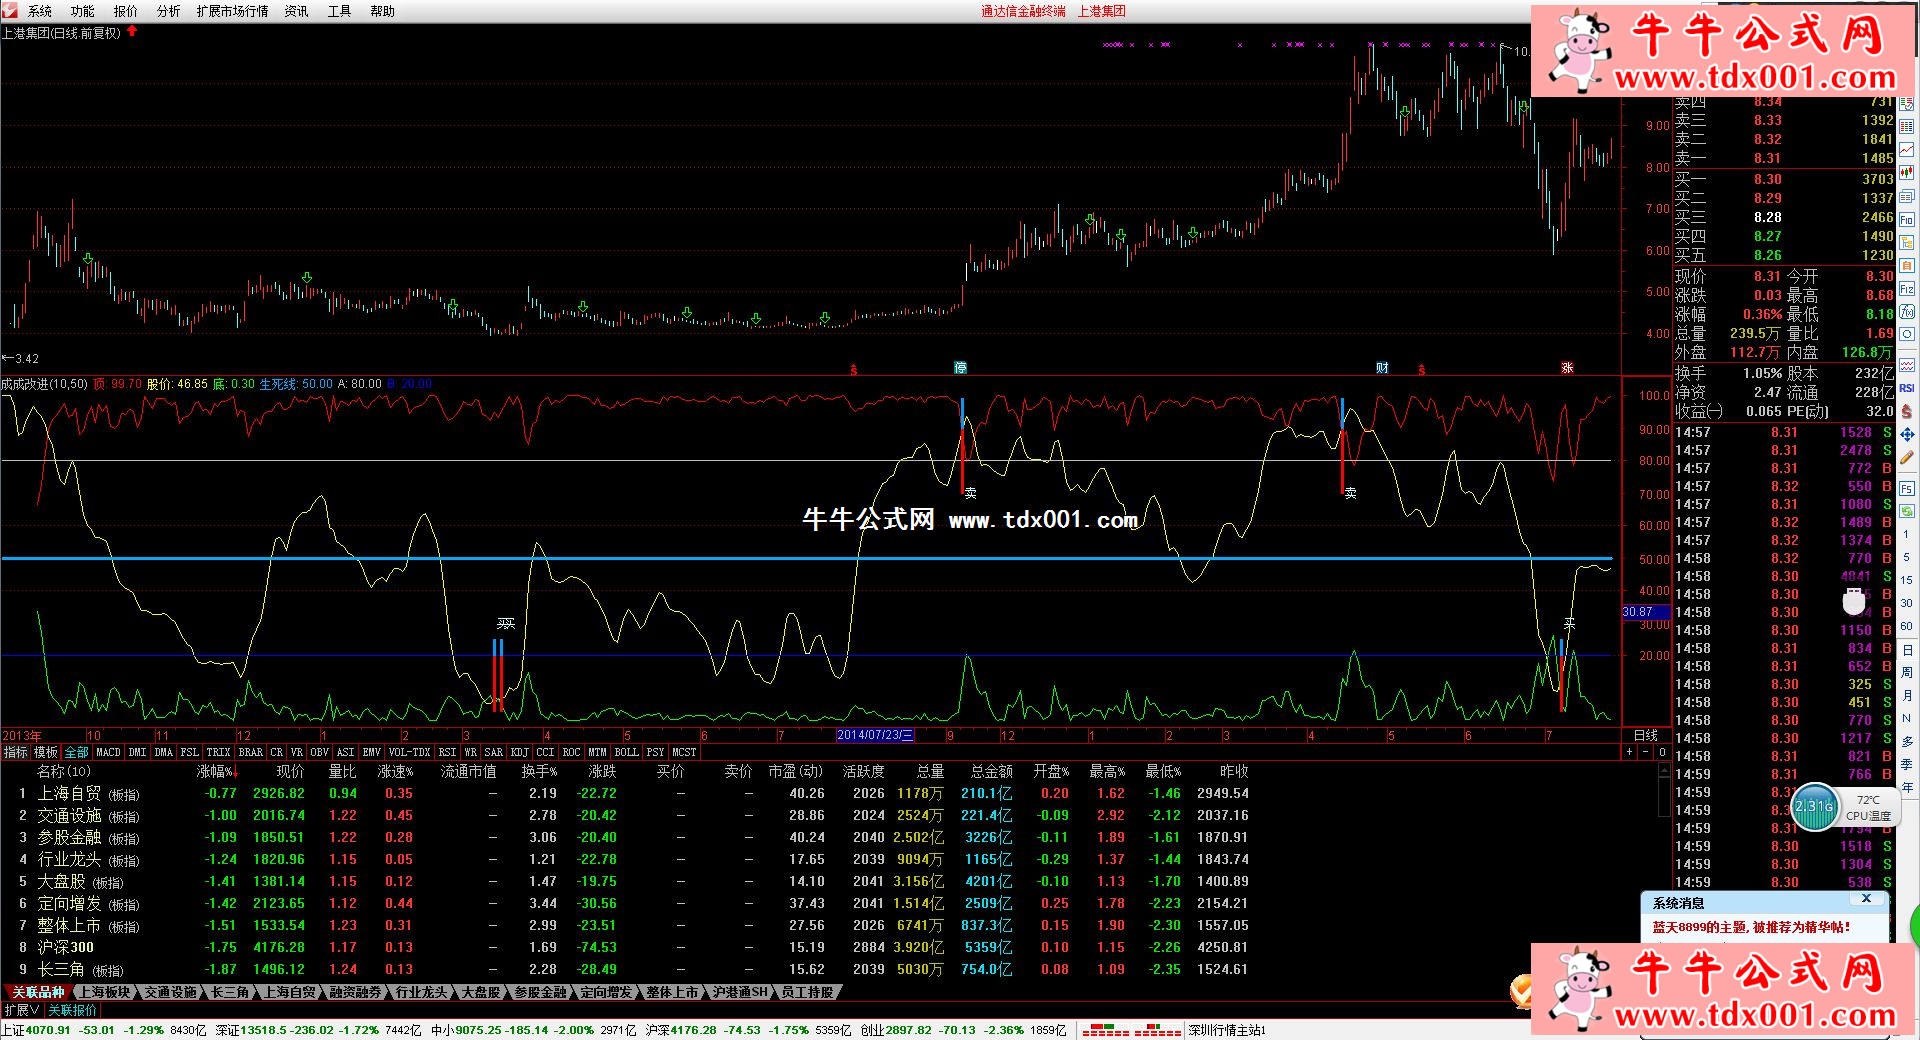Switch to 沪港通SH sector tab

pos(741,992)
